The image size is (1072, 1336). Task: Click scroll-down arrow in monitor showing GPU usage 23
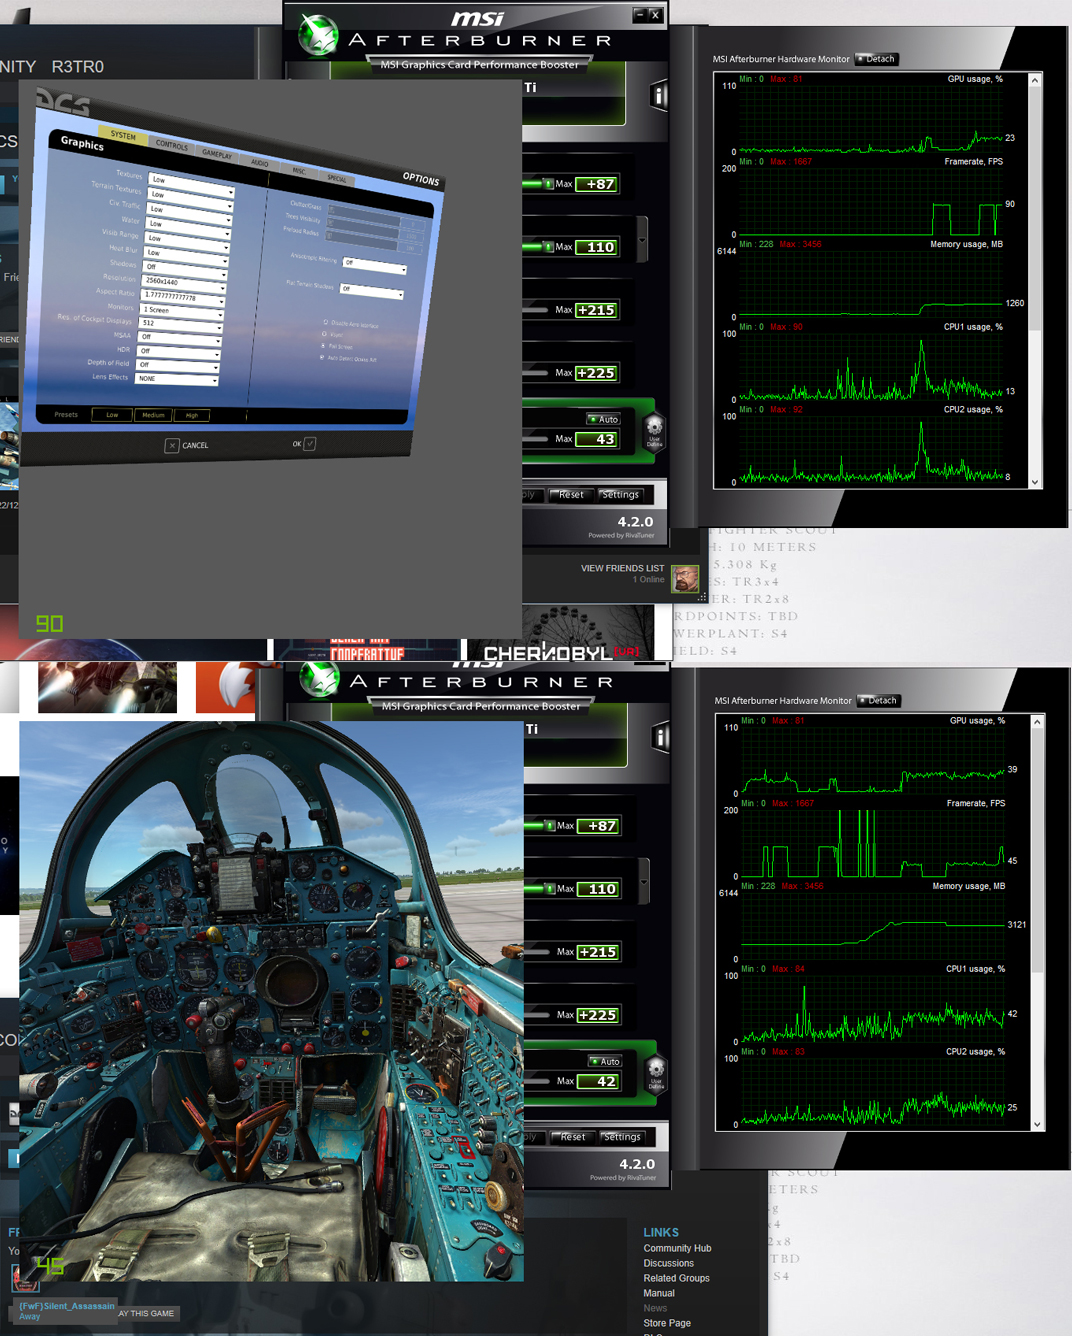coord(1035,482)
